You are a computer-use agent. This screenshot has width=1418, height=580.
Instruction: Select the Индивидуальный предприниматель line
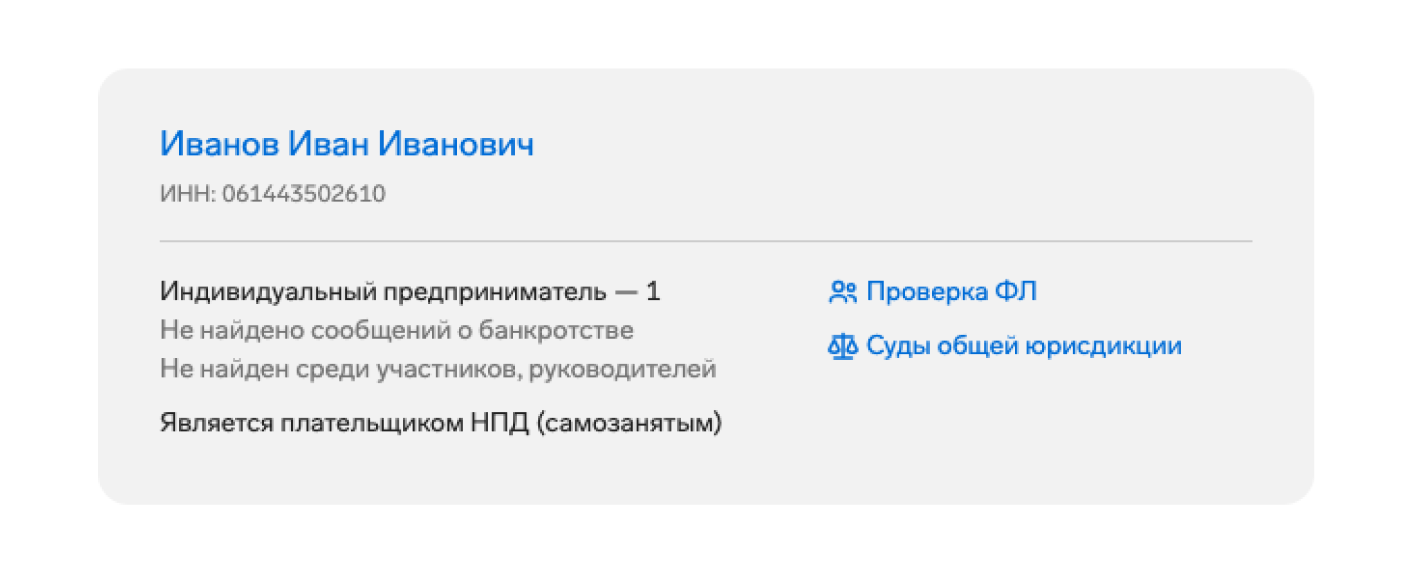[382, 292]
